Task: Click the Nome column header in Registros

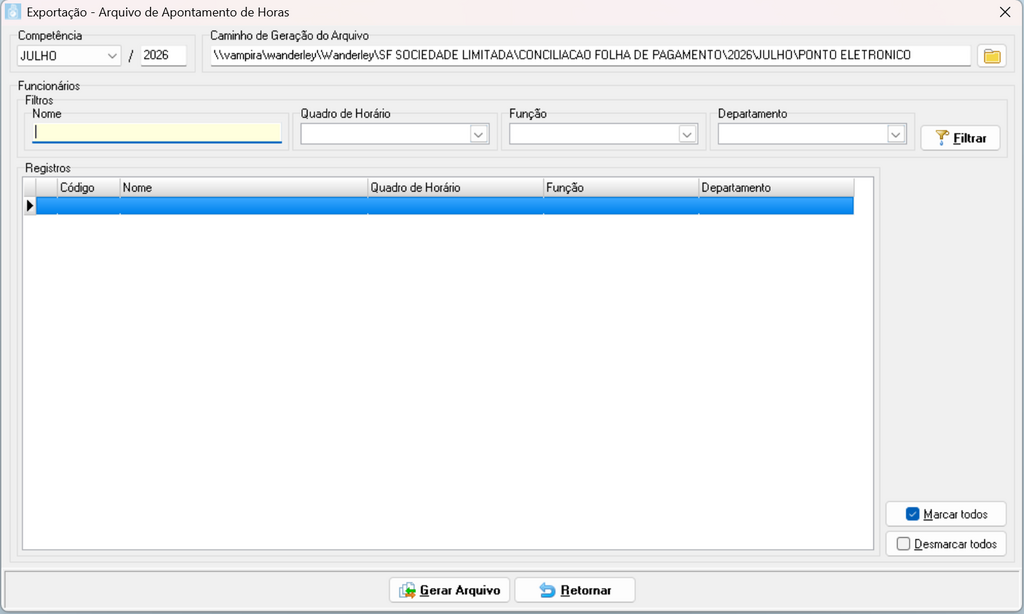Action: [244, 187]
